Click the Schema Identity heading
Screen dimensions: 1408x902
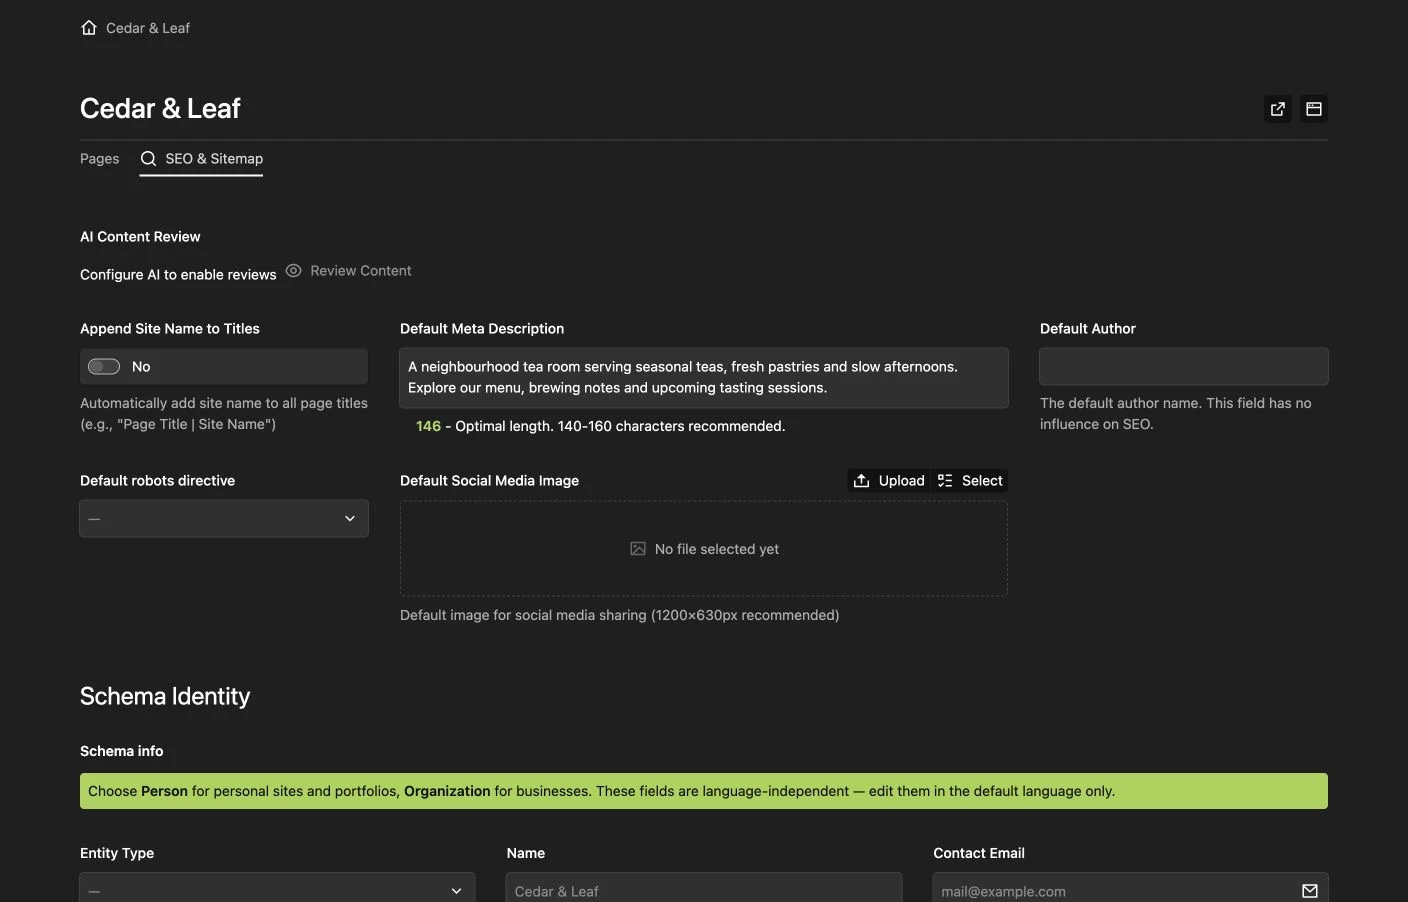(165, 696)
